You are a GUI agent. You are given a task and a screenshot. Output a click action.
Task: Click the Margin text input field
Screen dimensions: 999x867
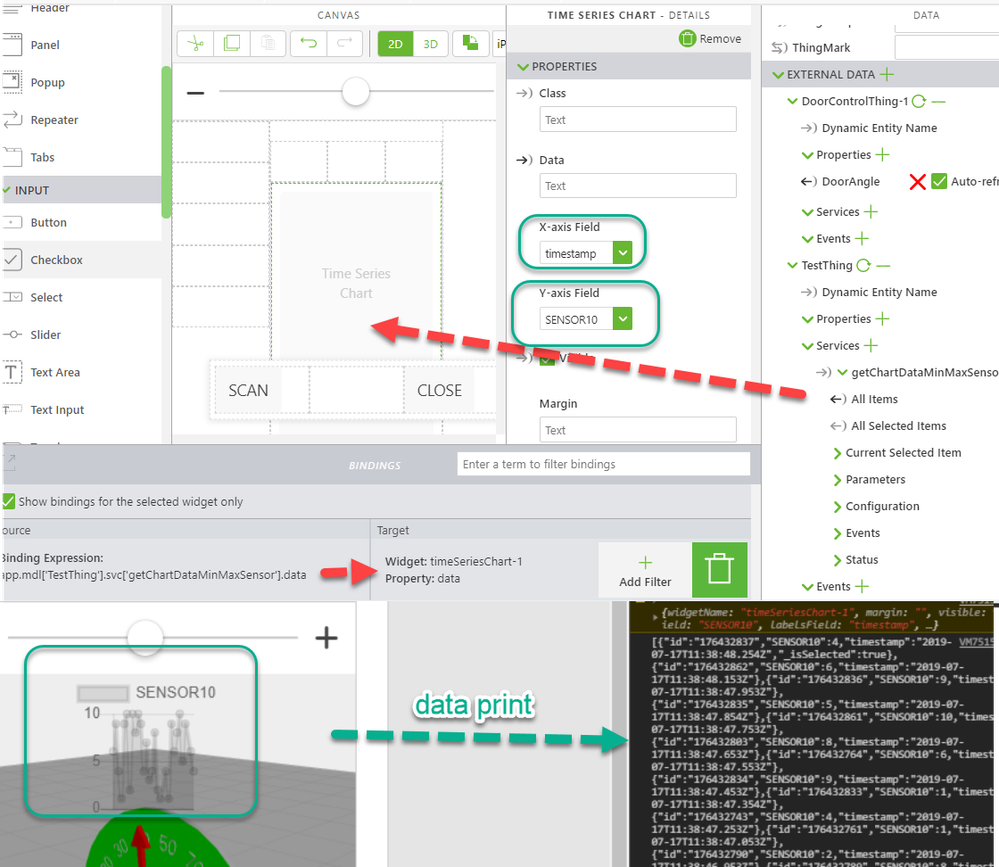638,430
